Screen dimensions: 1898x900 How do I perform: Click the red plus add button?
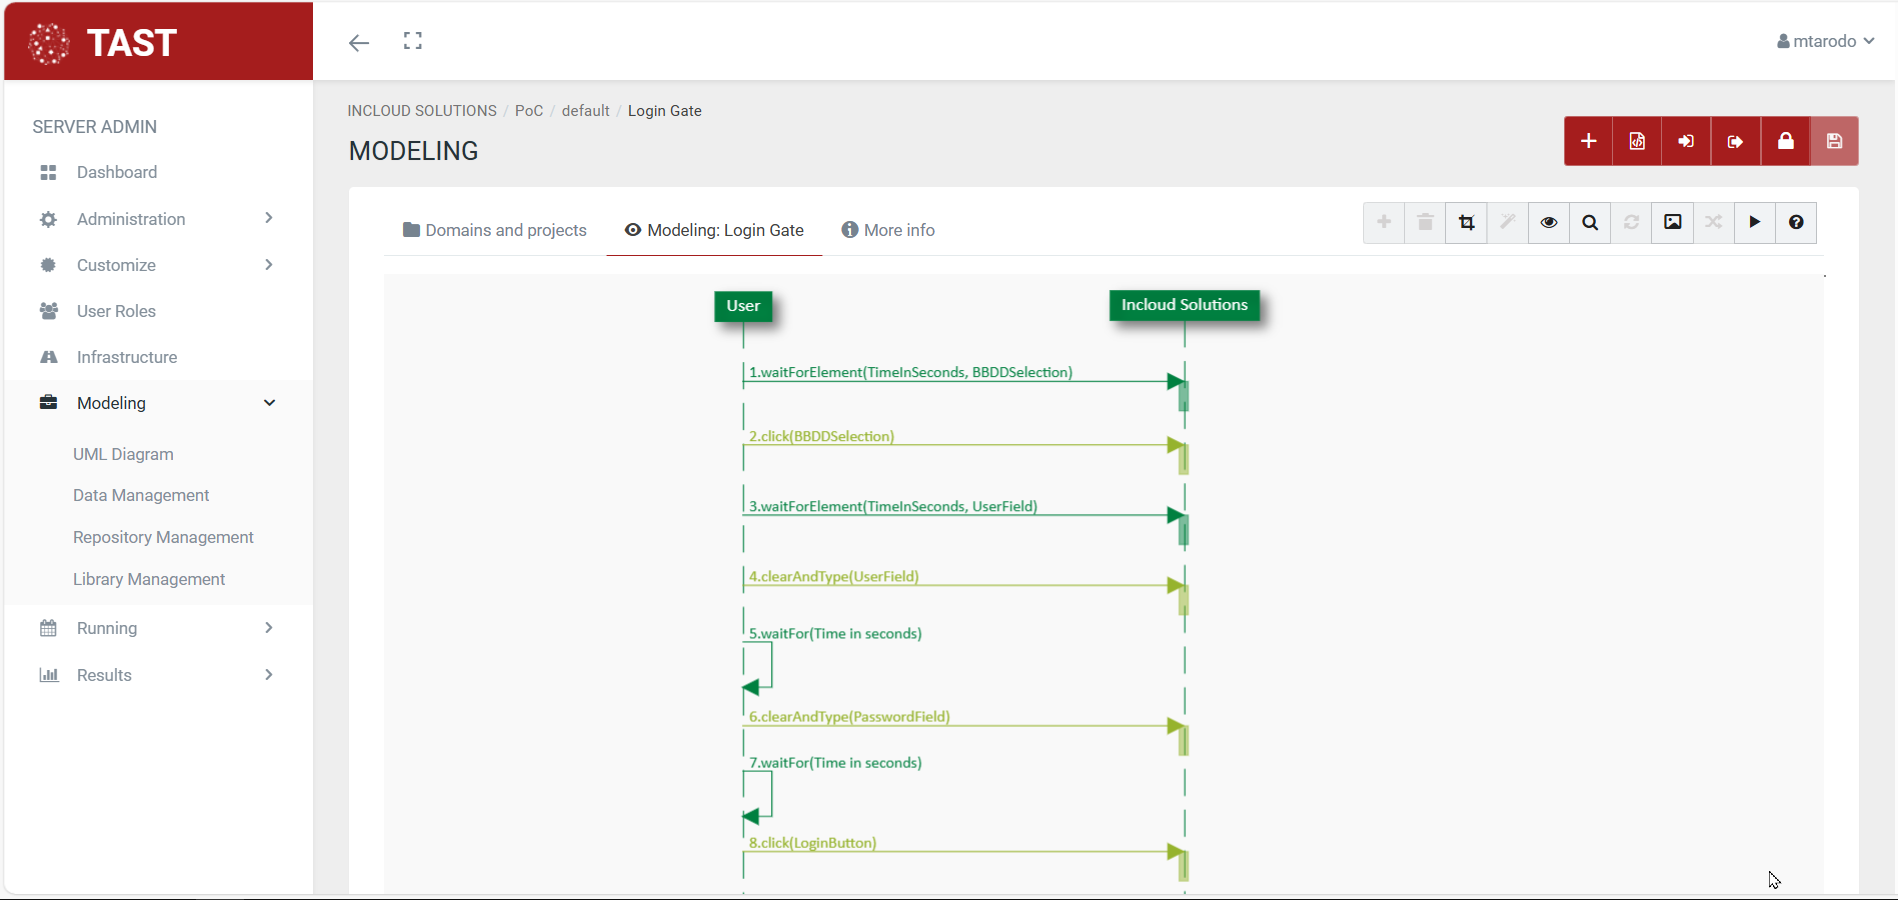point(1588,141)
